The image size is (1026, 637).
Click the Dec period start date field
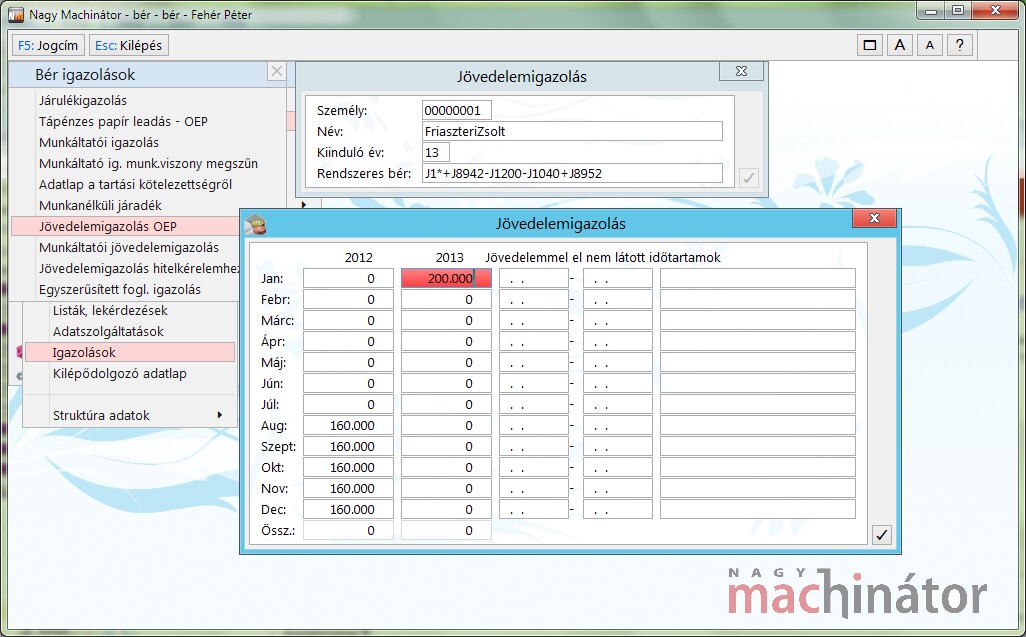click(x=534, y=509)
